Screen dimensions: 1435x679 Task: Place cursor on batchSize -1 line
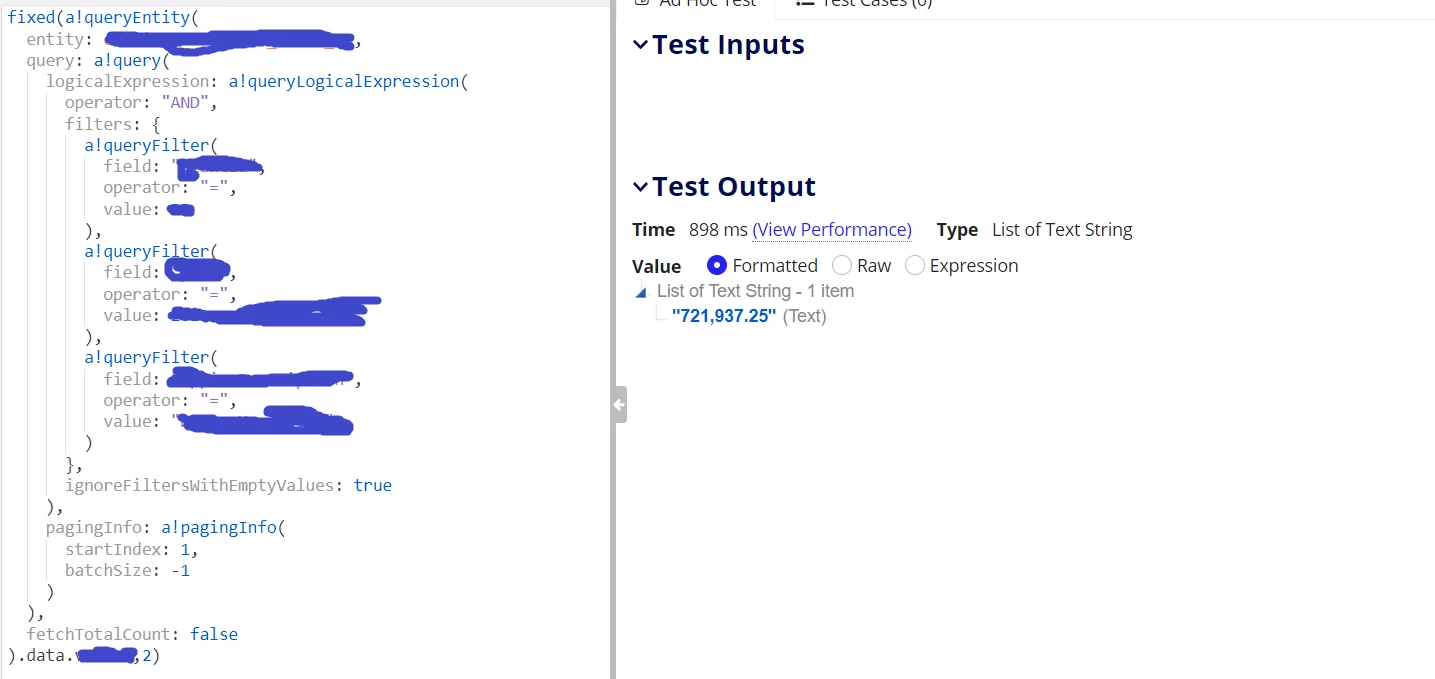coord(127,570)
